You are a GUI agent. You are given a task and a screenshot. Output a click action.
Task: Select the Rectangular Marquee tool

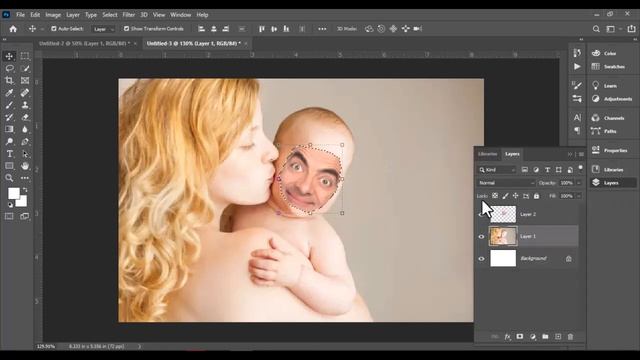pos(25,56)
